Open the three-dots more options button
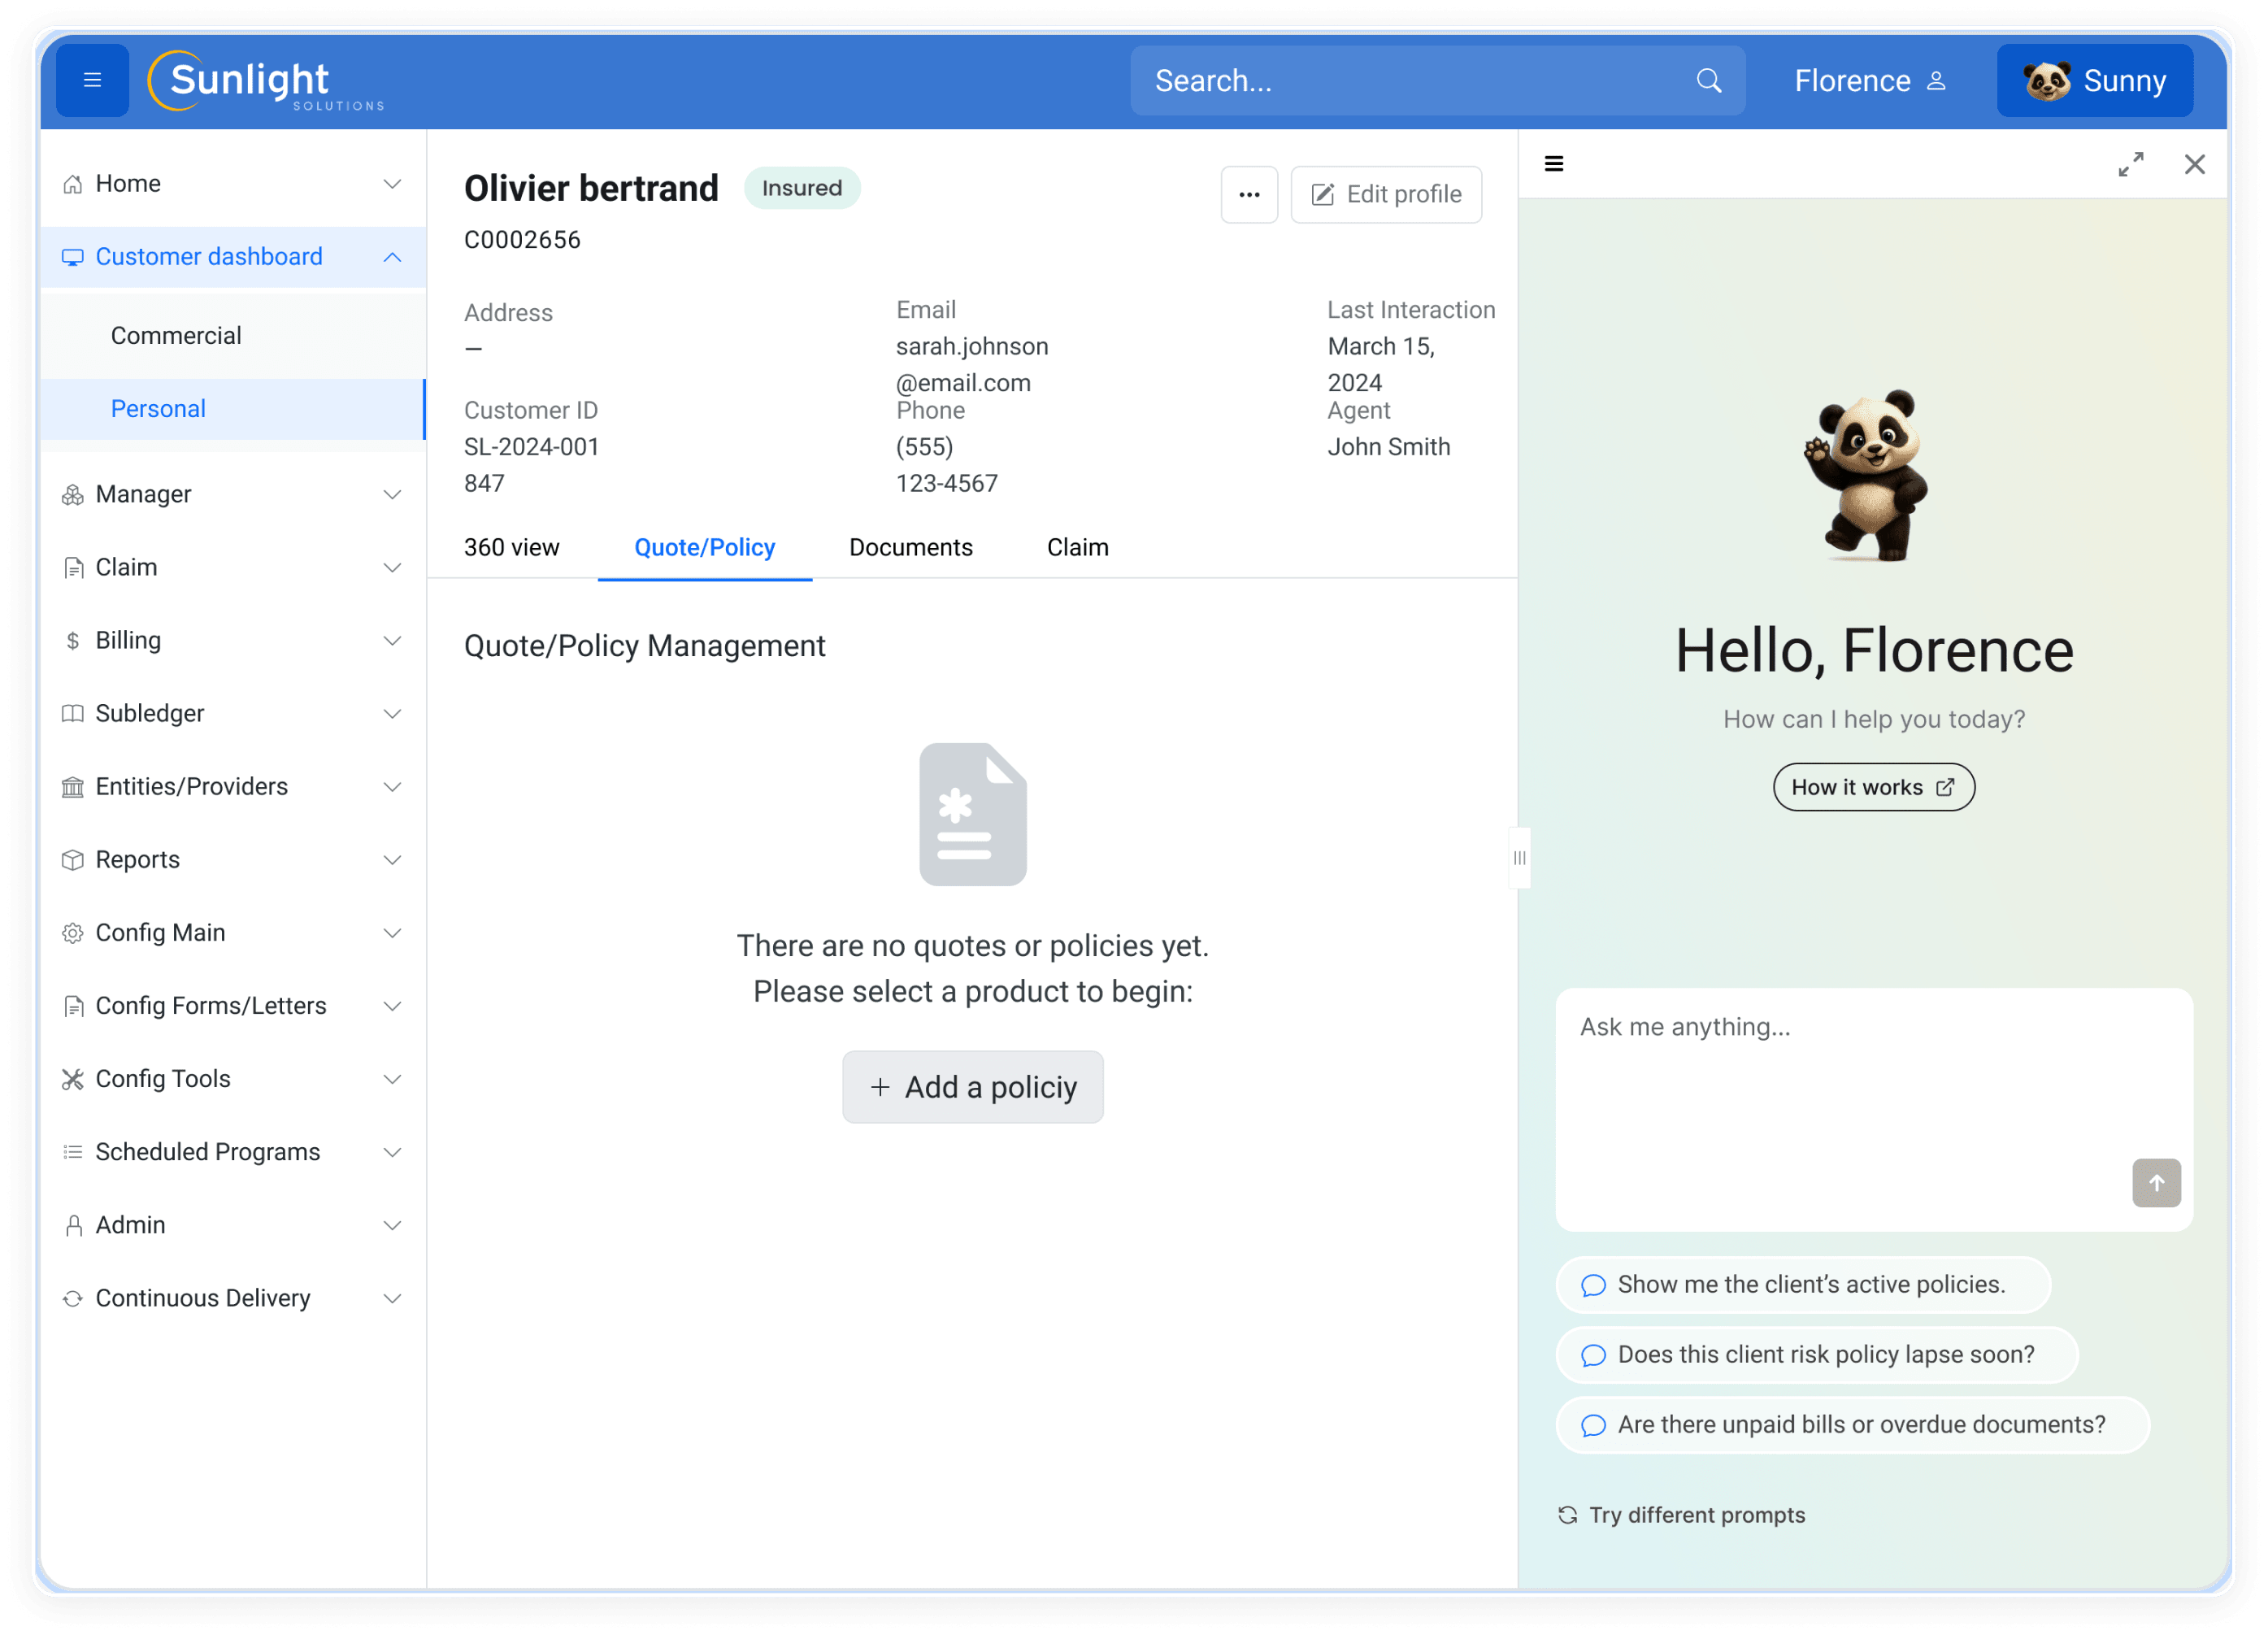This screenshot has height=1635, width=2268. pyautogui.click(x=1248, y=194)
